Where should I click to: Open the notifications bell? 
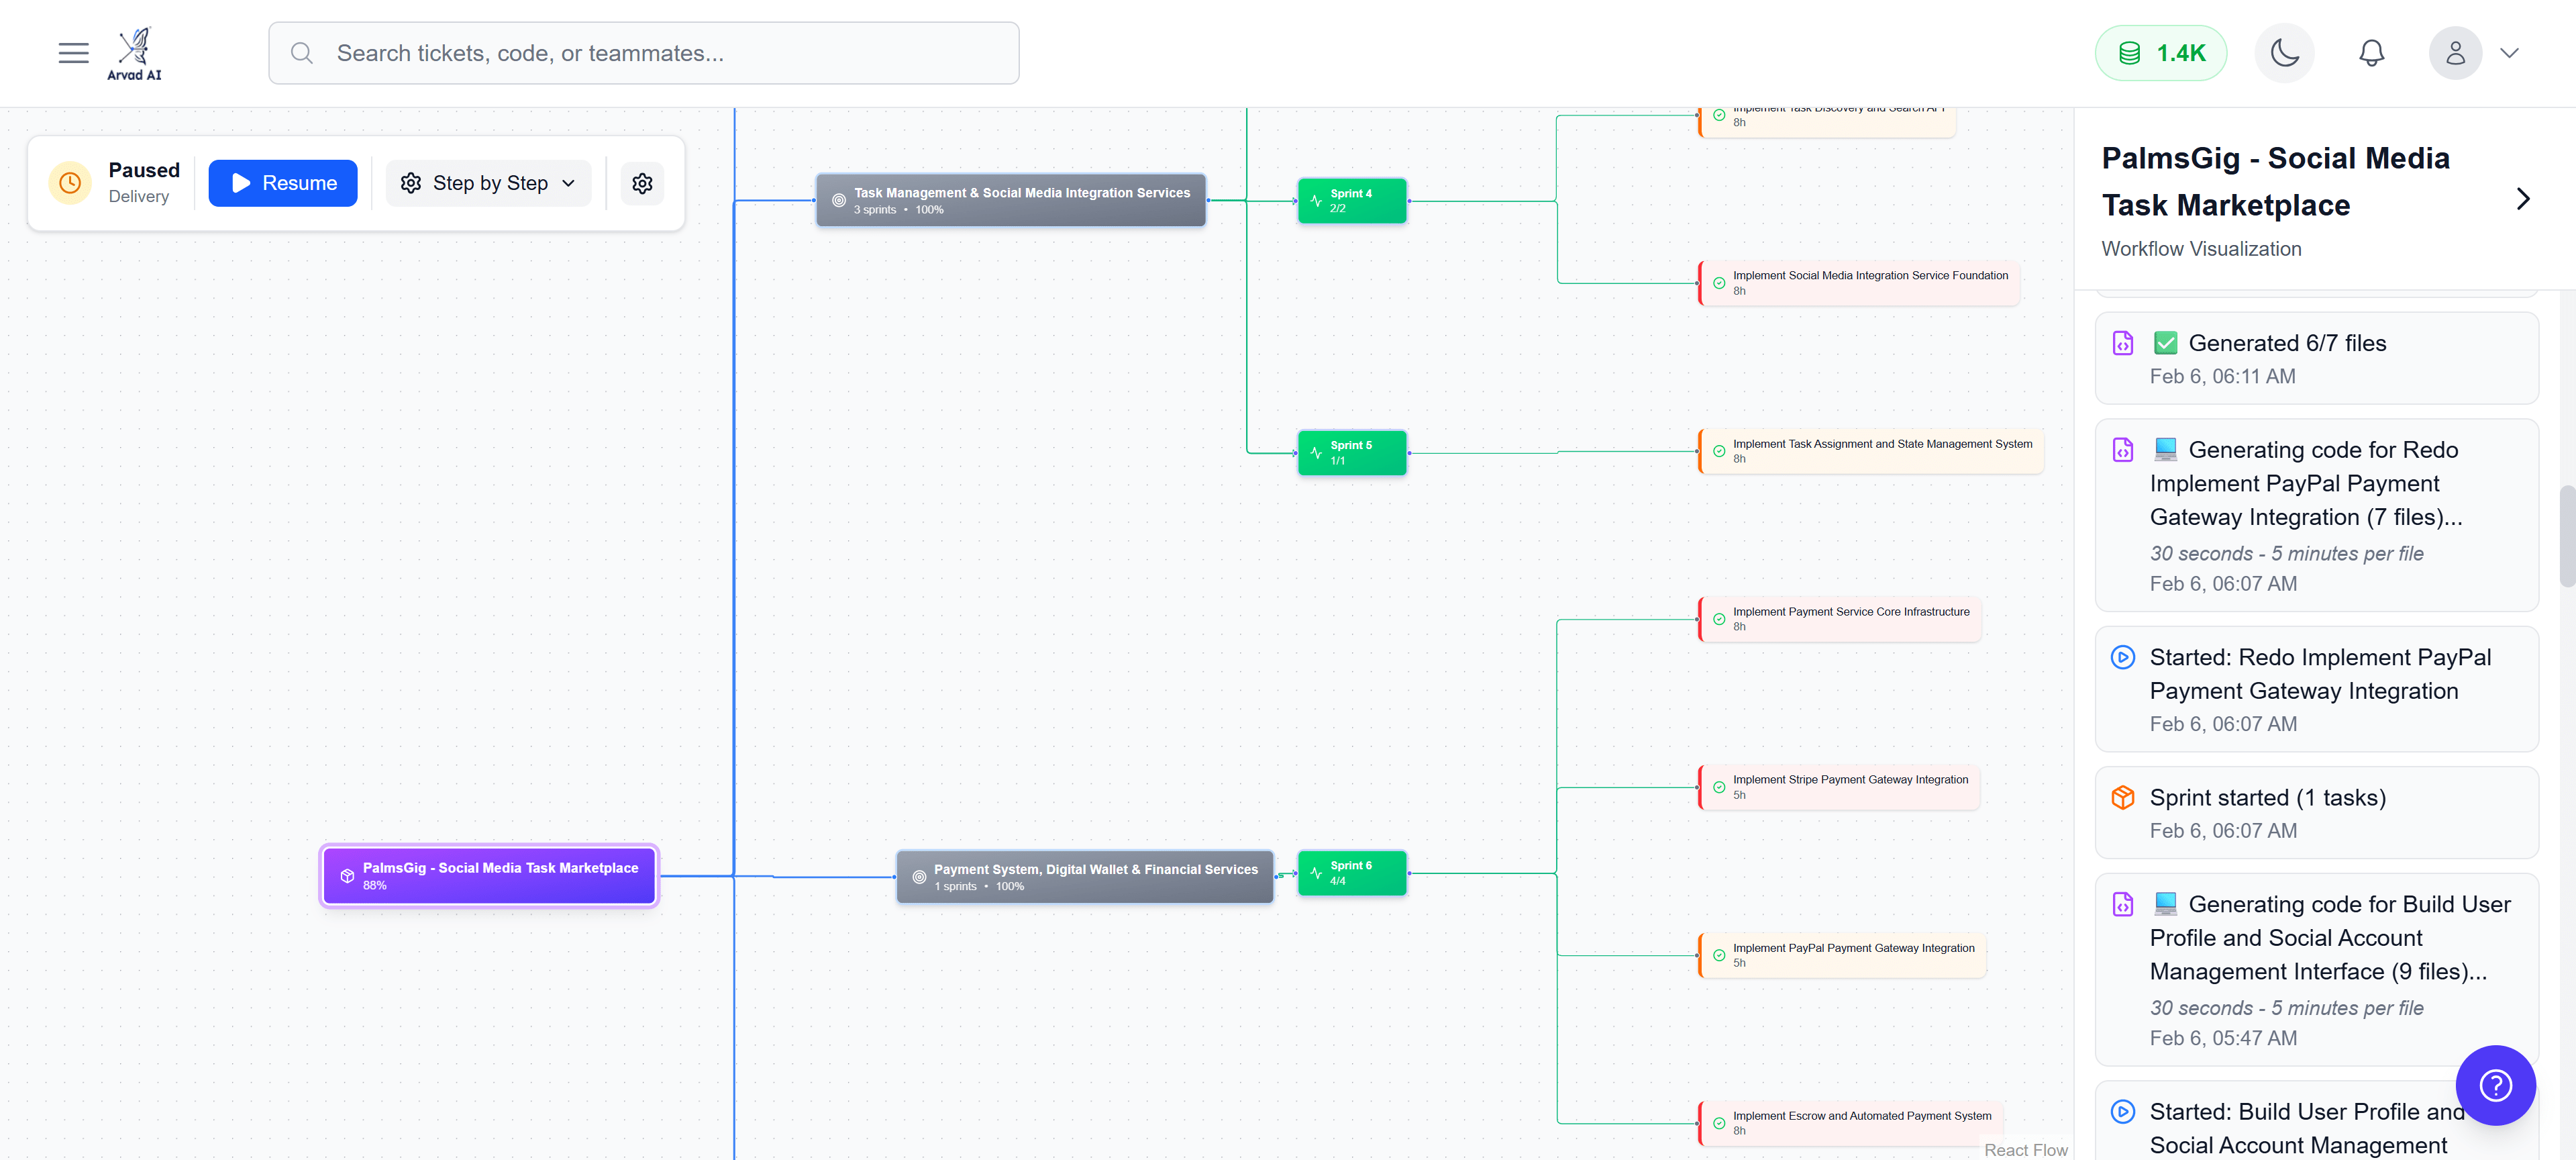click(2371, 53)
